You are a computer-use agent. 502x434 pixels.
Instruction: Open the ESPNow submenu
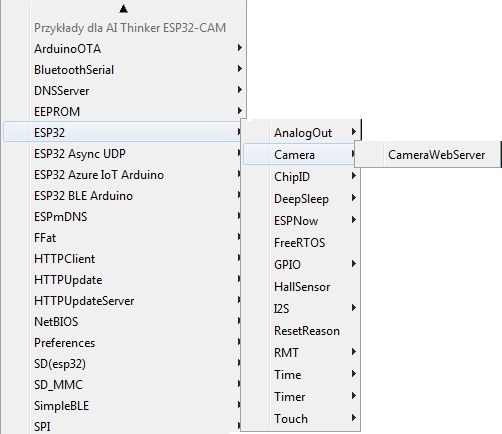[301, 221]
